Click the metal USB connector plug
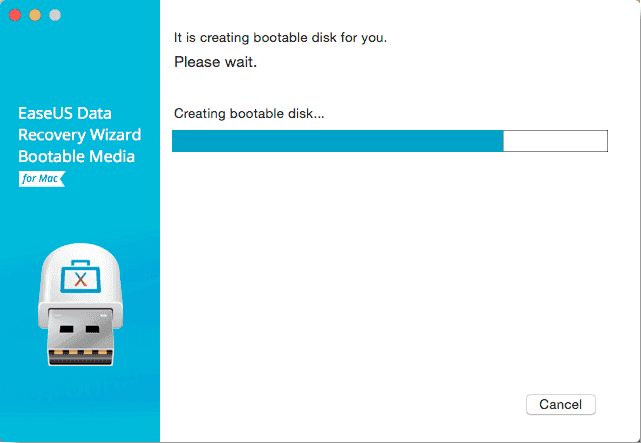Image resolution: width=641 pixels, height=443 pixels. point(81,338)
